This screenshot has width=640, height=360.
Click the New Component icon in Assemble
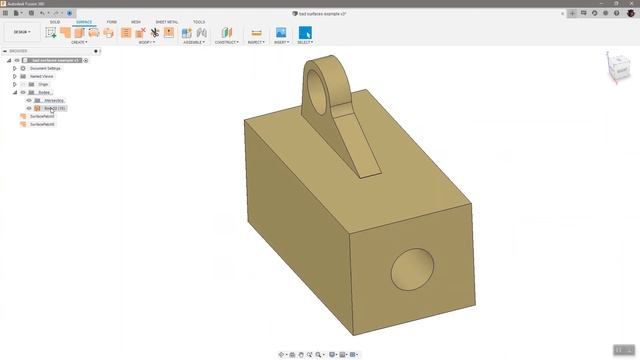point(187,33)
